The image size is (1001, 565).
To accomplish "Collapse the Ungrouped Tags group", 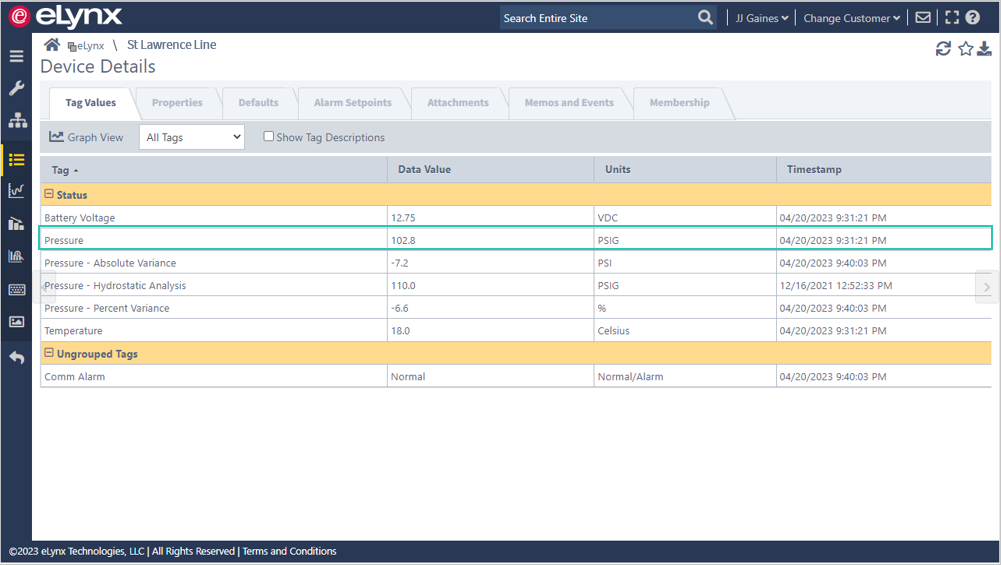I will tap(49, 353).
